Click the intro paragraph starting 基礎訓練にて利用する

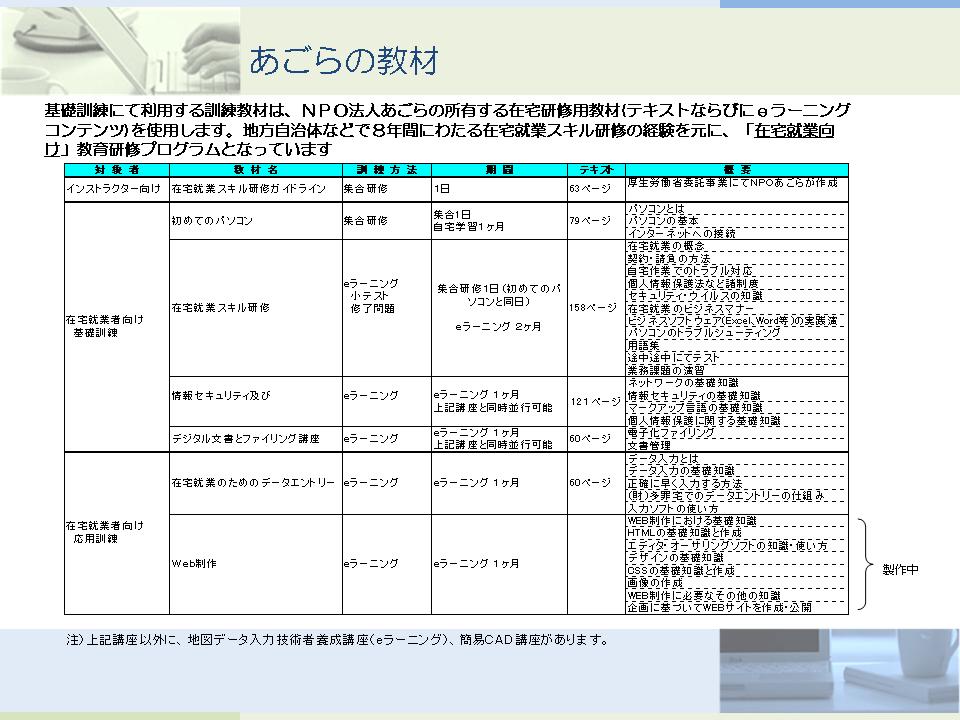point(447,130)
